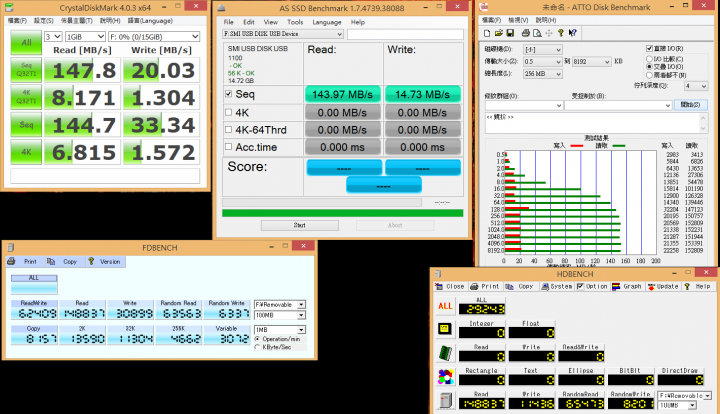Click the description text box scrollbar in ATTO
The width and height of the screenshot is (720, 414).
pyautogui.click(x=703, y=123)
